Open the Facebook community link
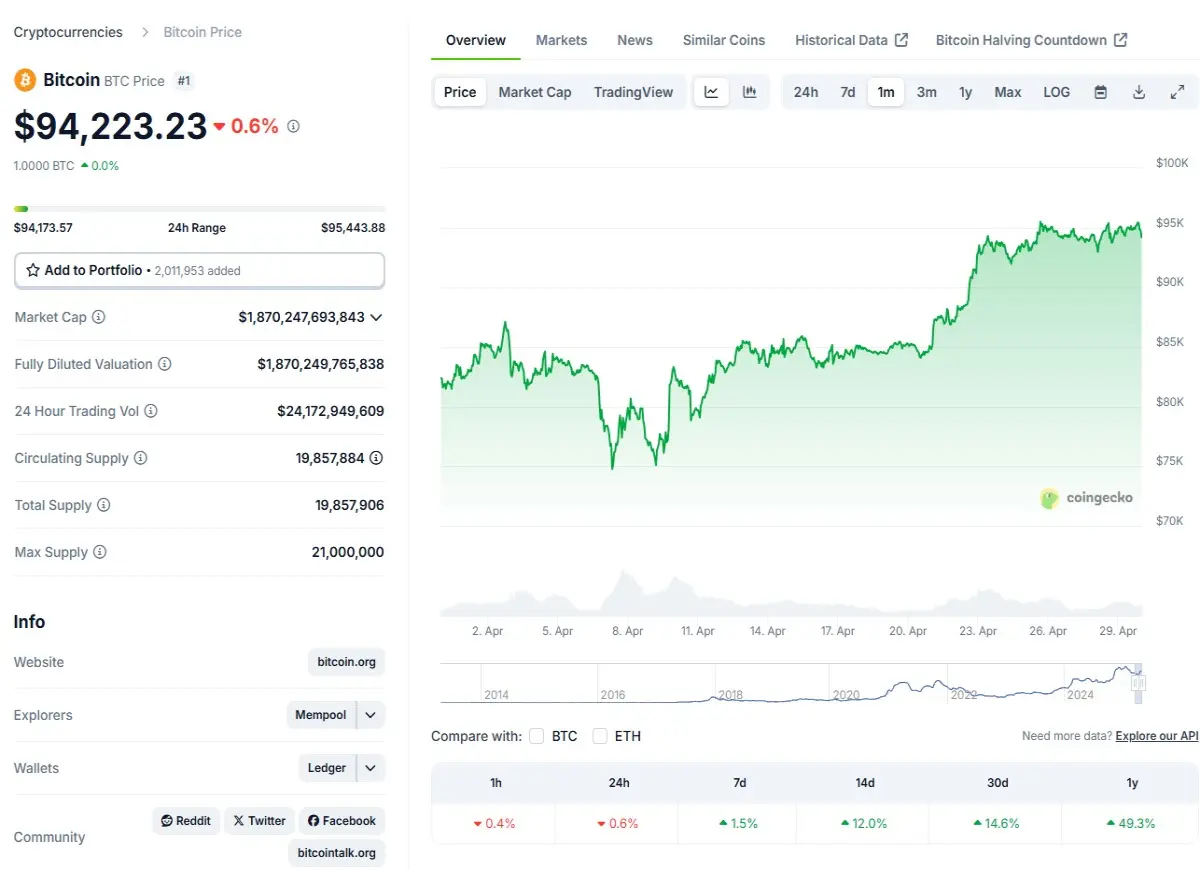 pos(342,821)
